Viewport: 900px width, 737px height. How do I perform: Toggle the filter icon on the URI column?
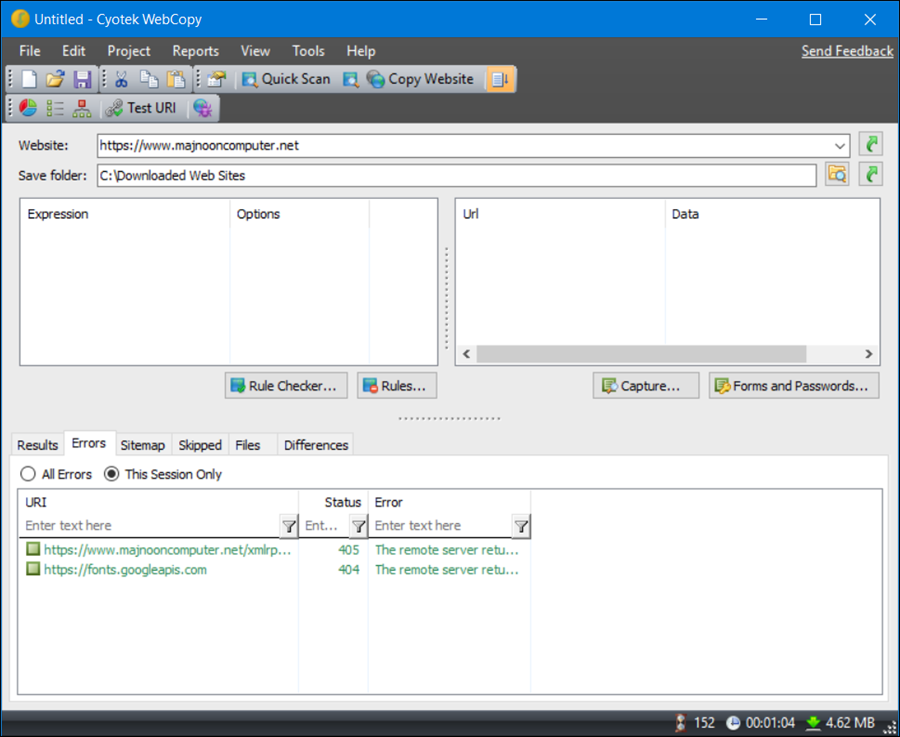coord(289,525)
